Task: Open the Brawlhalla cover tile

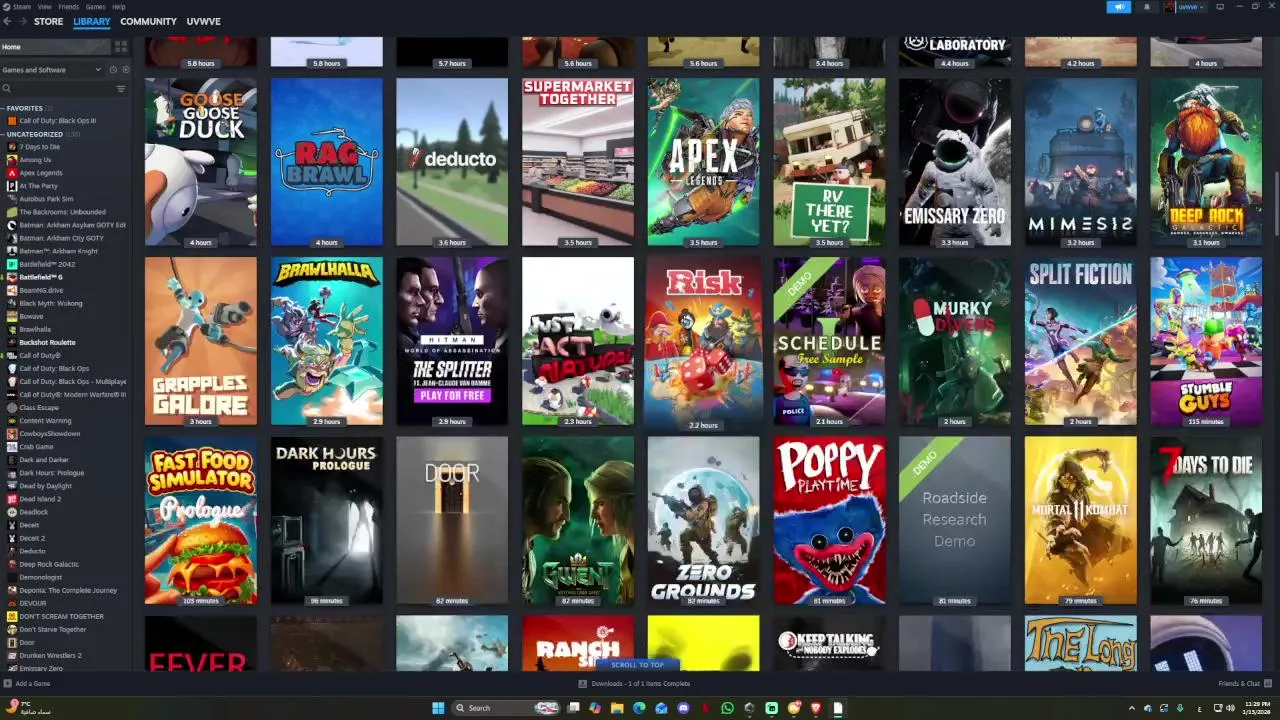Action: point(327,341)
